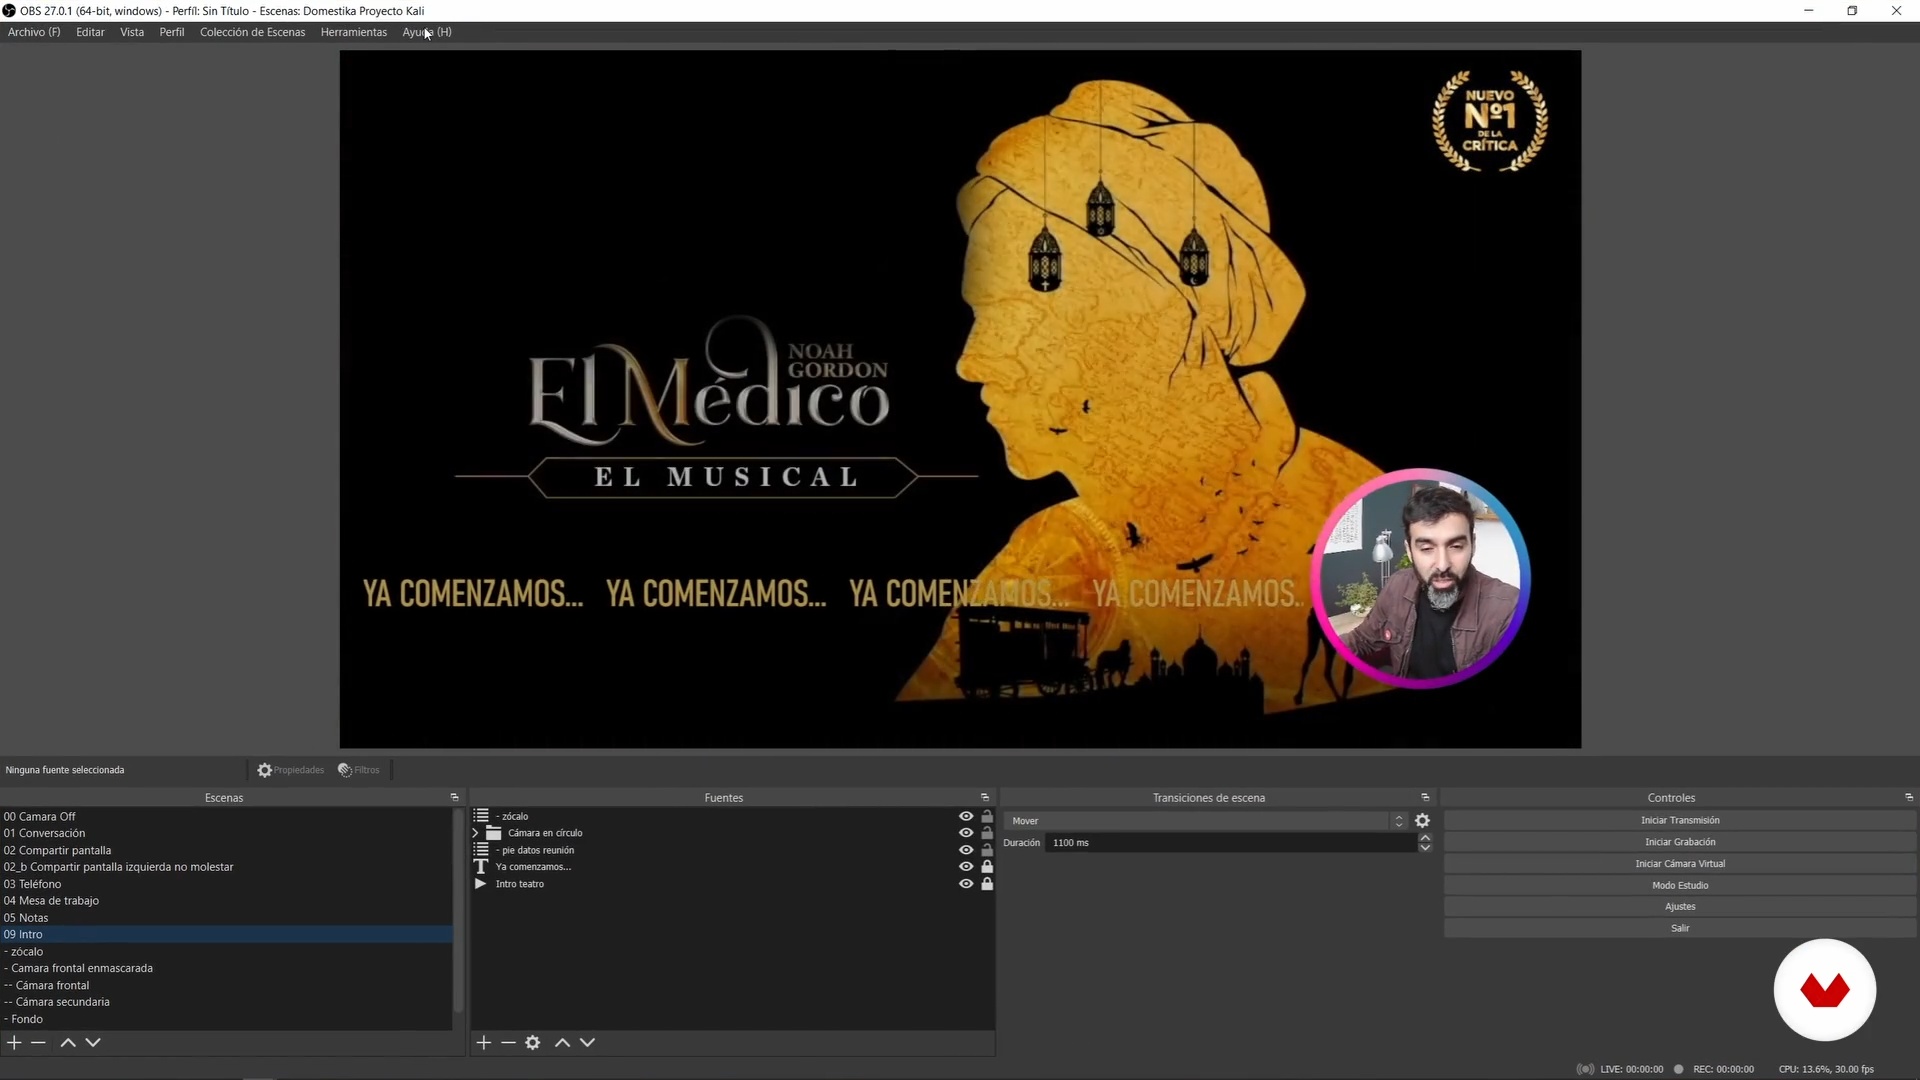1920x1080 pixels.
Task: Increase transition duration with up arrow
Action: [1425, 838]
